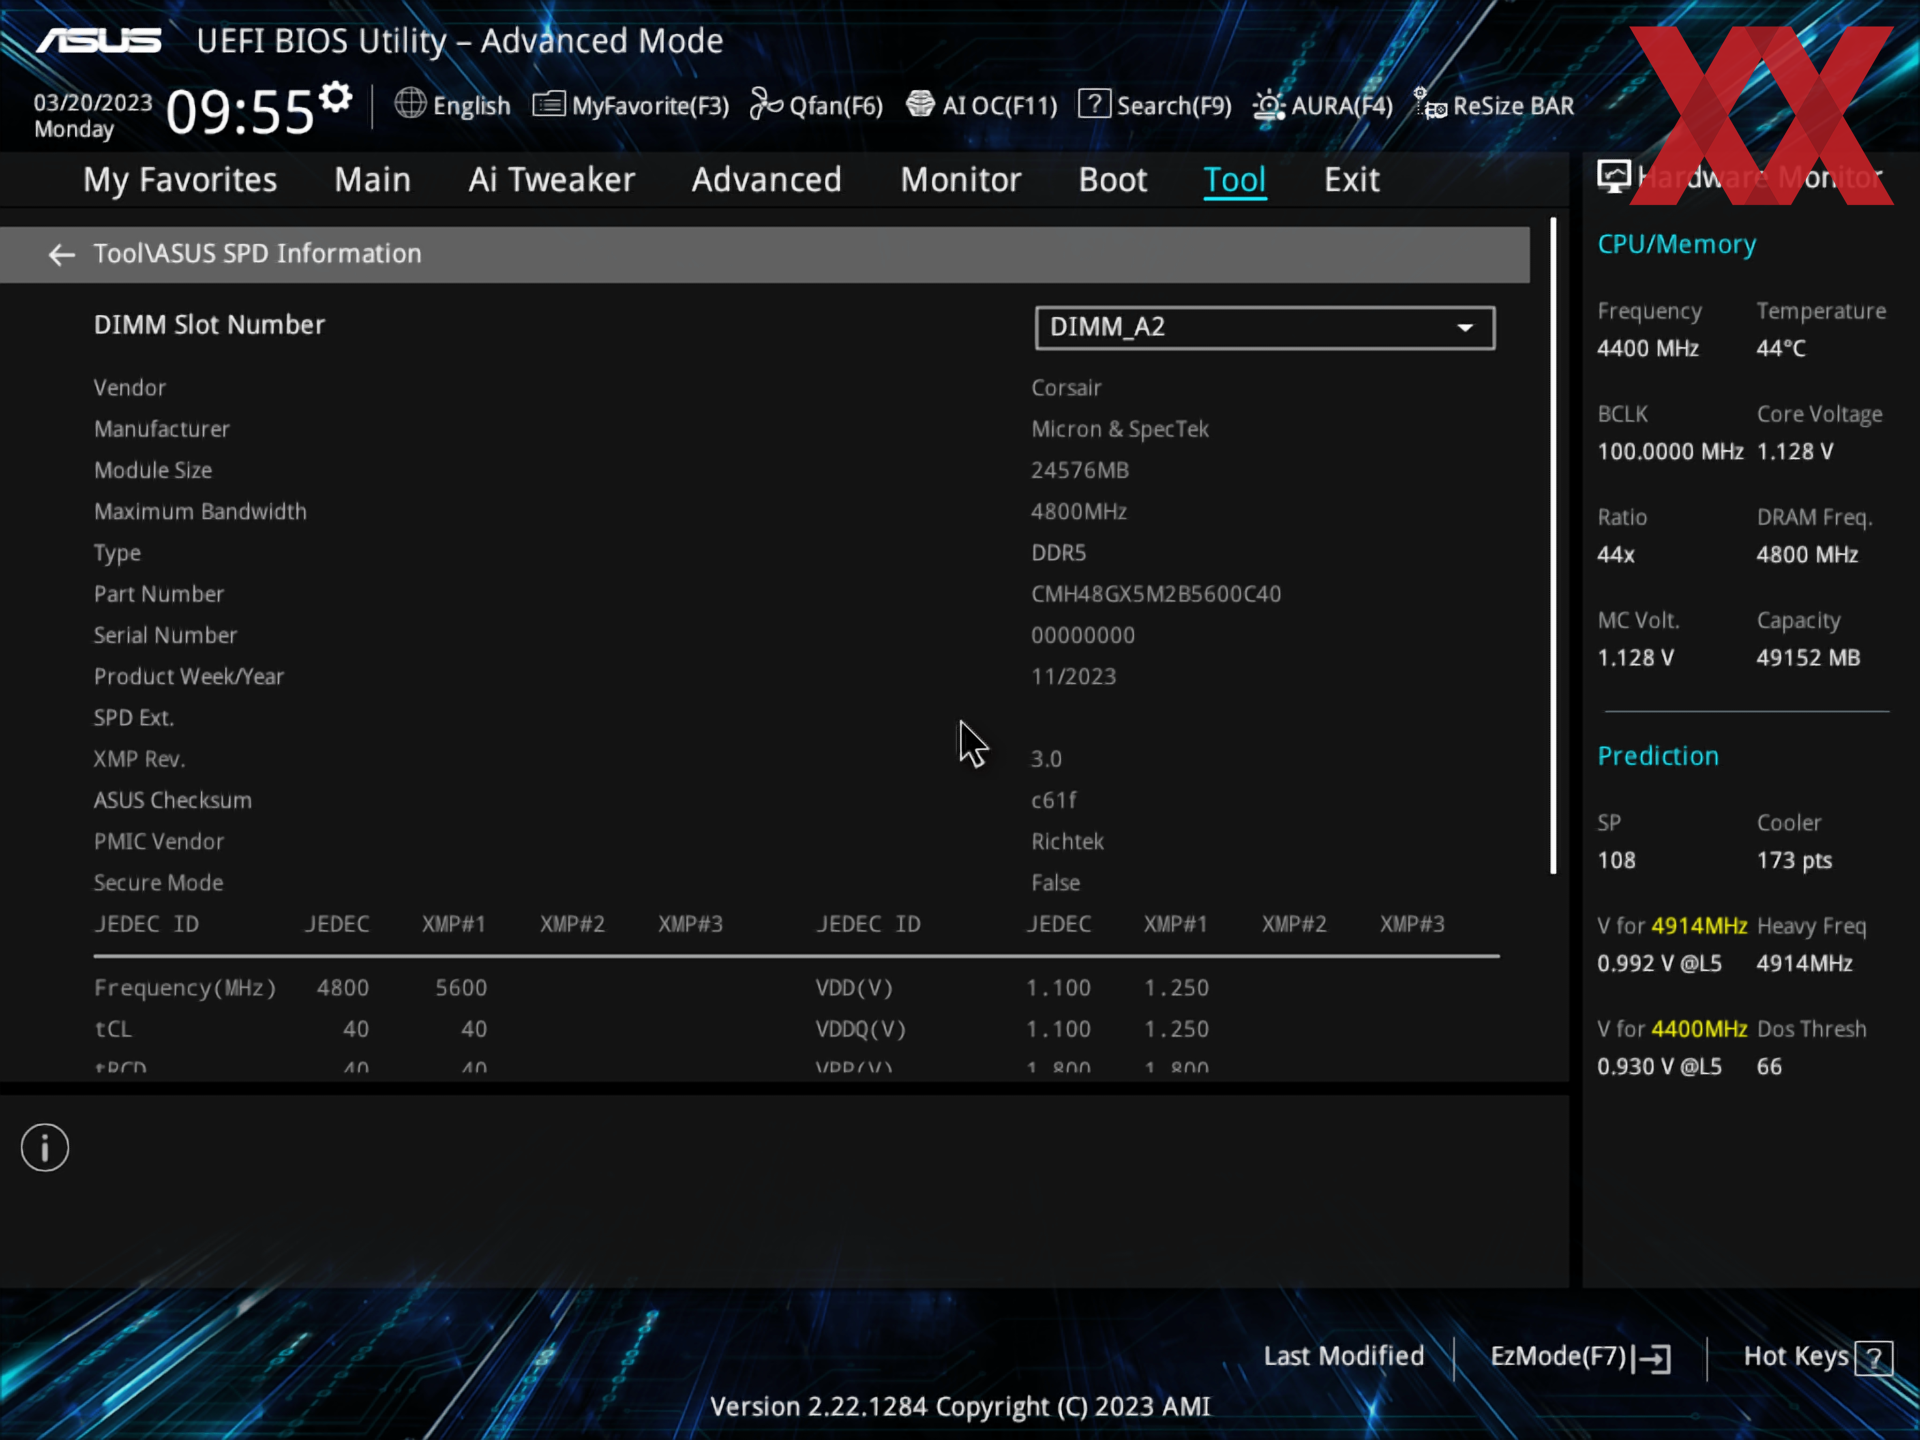Image resolution: width=1920 pixels, height=1440 pixels.
Task: Click the English language button
Action: [452, 105]
